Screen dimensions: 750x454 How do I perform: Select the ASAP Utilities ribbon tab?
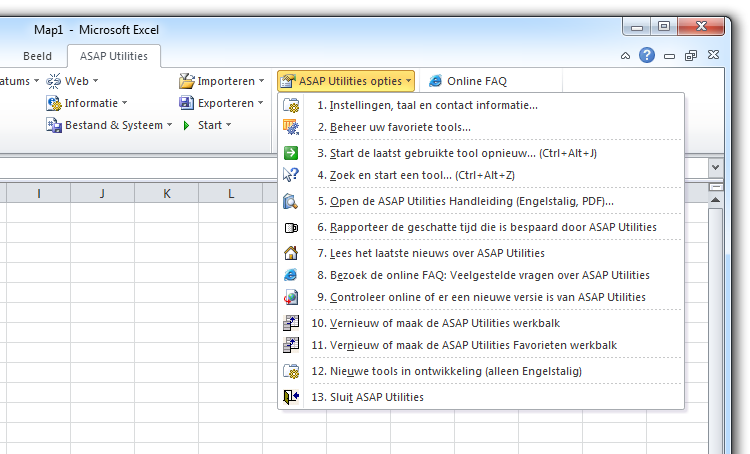[x=114, y=56]
